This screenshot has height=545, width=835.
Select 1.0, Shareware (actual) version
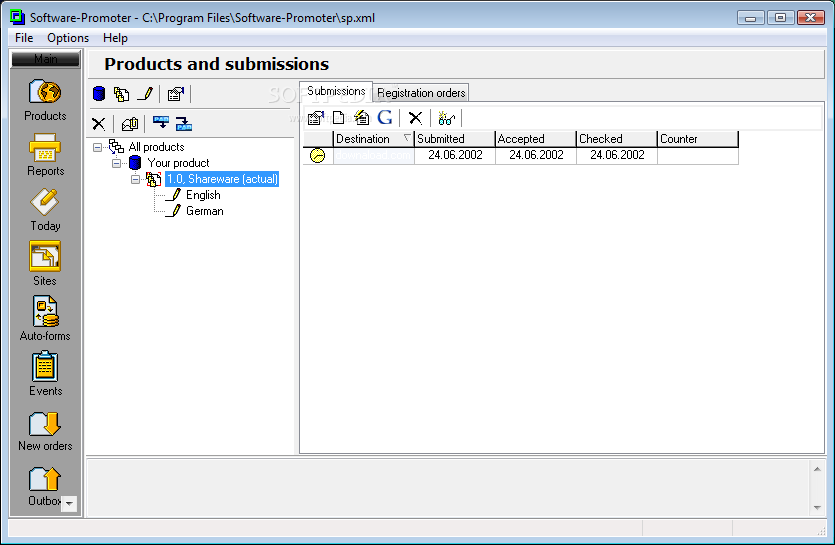(x=222, y=179)
